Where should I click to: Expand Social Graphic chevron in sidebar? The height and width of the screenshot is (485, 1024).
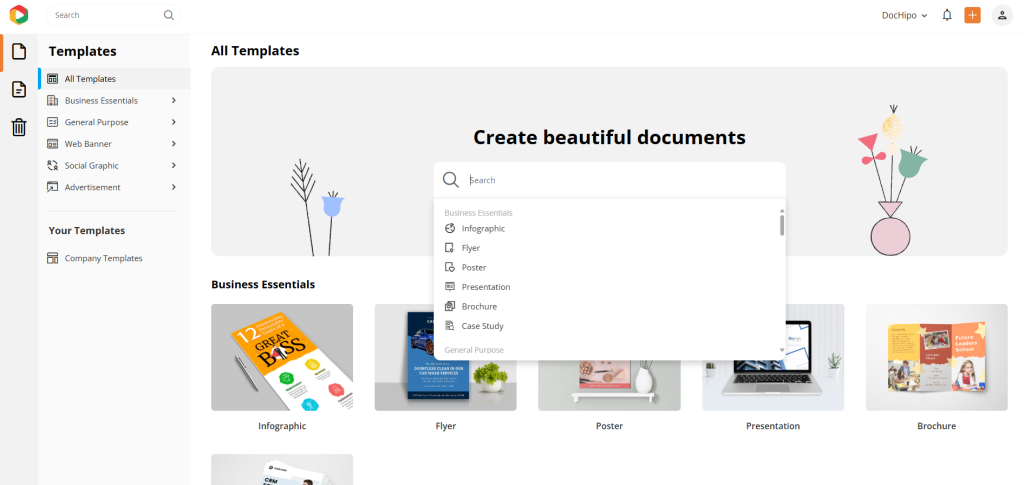[x=174, y=166]
